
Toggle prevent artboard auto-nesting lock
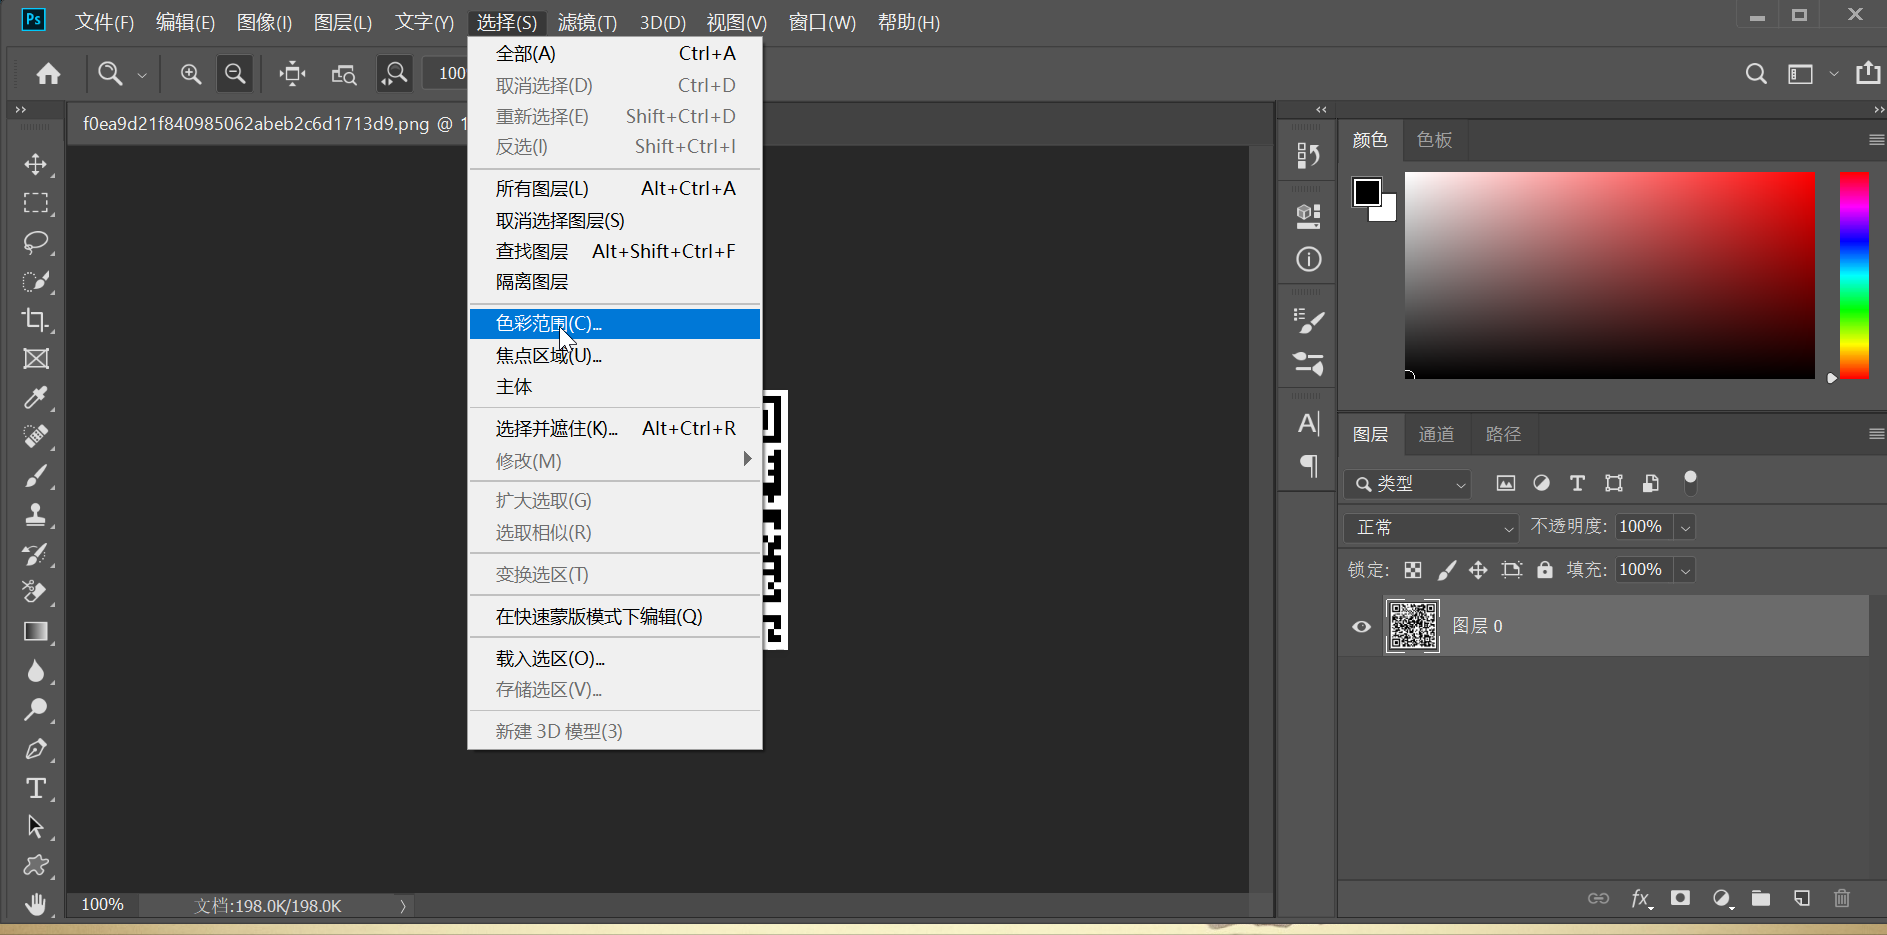(1512, 570)
